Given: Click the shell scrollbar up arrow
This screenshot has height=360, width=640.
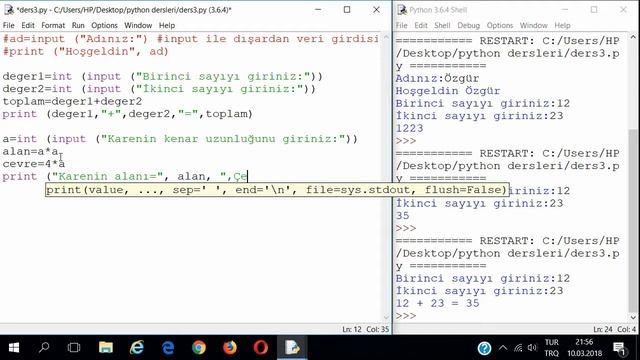Looking at the screenshot, I should pos(633,37).
